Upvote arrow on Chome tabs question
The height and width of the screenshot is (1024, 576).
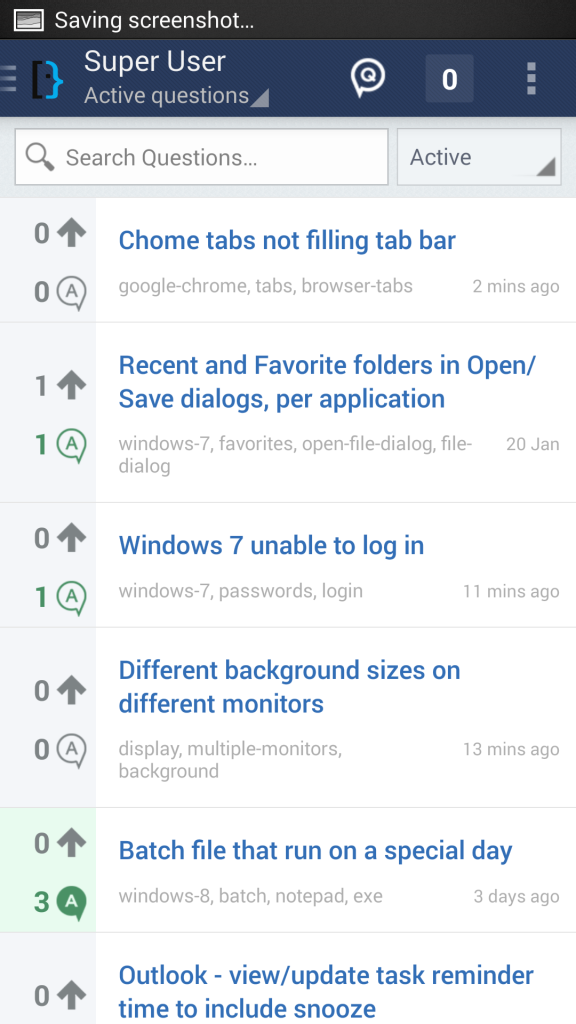pyautogui.click(x=71, y=233)
